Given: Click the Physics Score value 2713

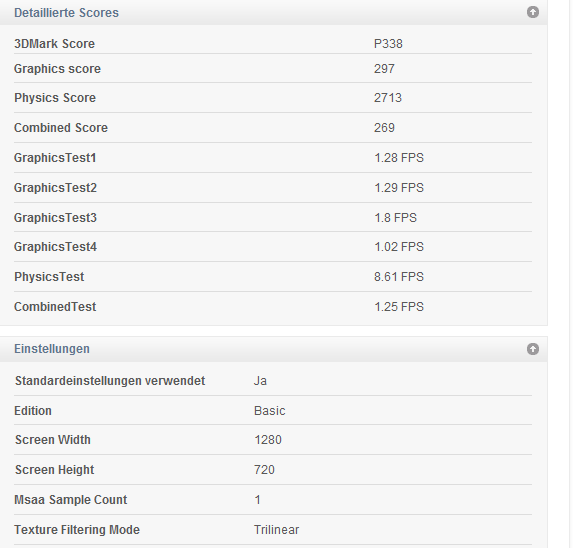Looking at the screenshot, I should tap(388, 98).
